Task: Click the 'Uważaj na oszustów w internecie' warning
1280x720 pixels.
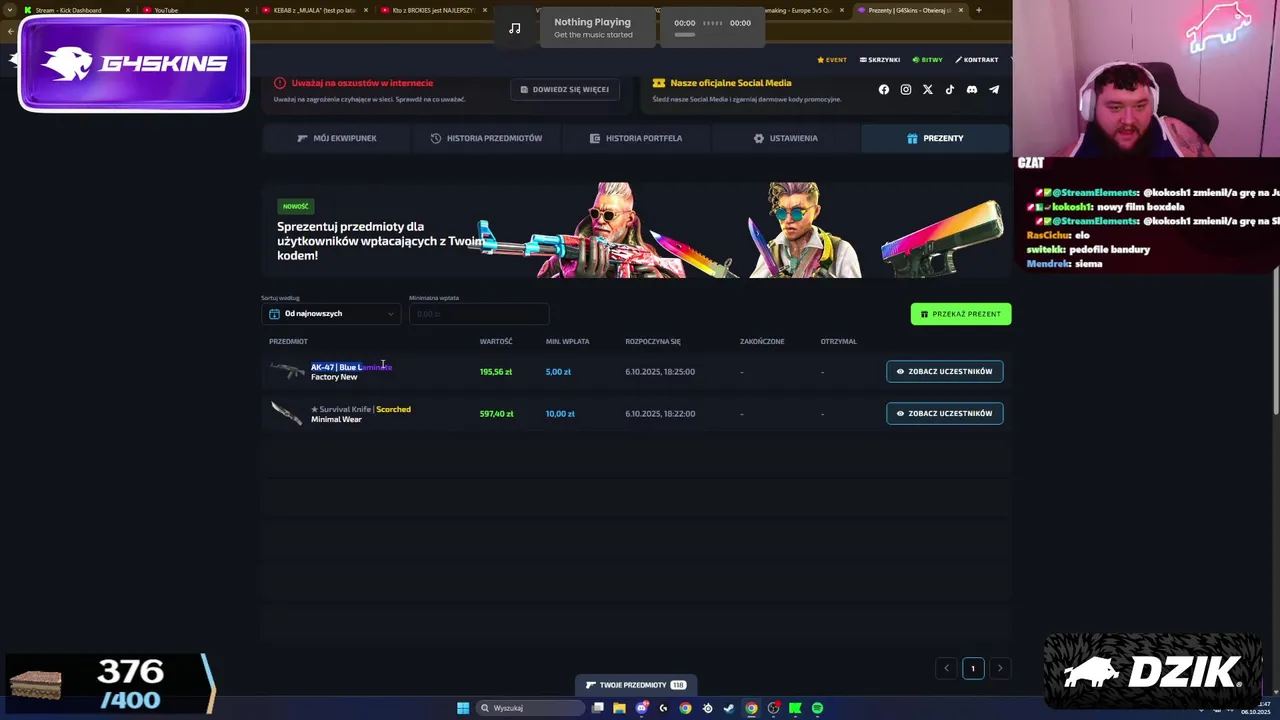Action: point(362,83)
